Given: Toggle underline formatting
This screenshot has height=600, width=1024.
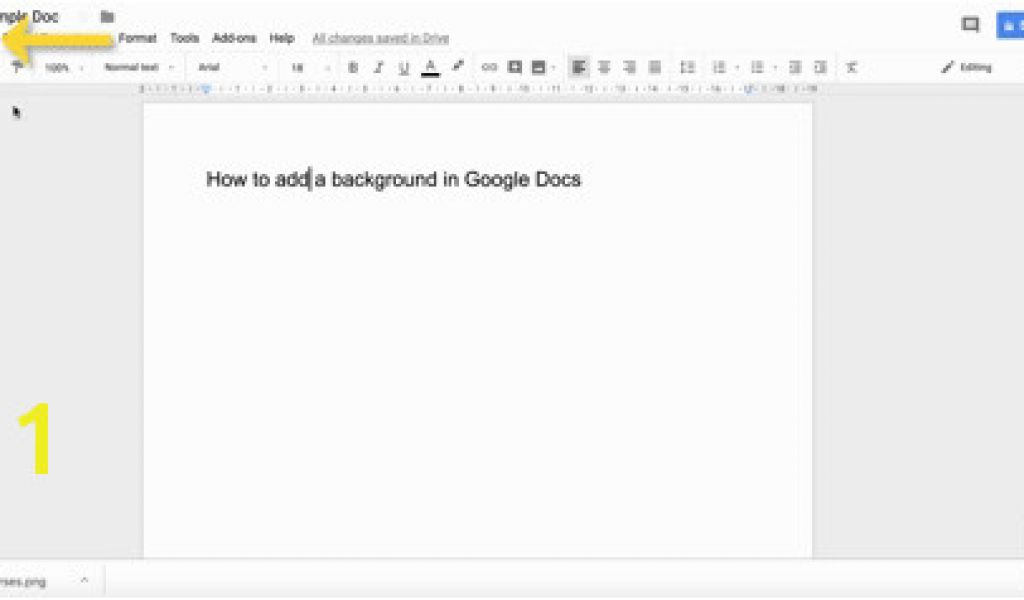Looking at the screenshot, I should (x=404, y=67).
